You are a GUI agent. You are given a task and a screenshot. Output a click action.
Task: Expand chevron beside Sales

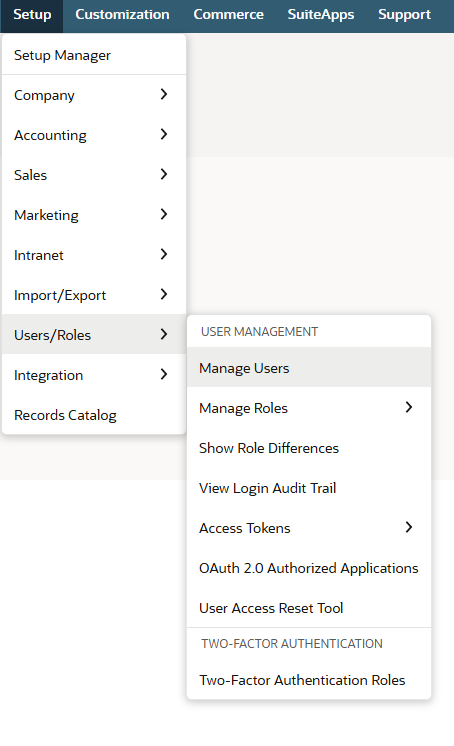[164, 174]
